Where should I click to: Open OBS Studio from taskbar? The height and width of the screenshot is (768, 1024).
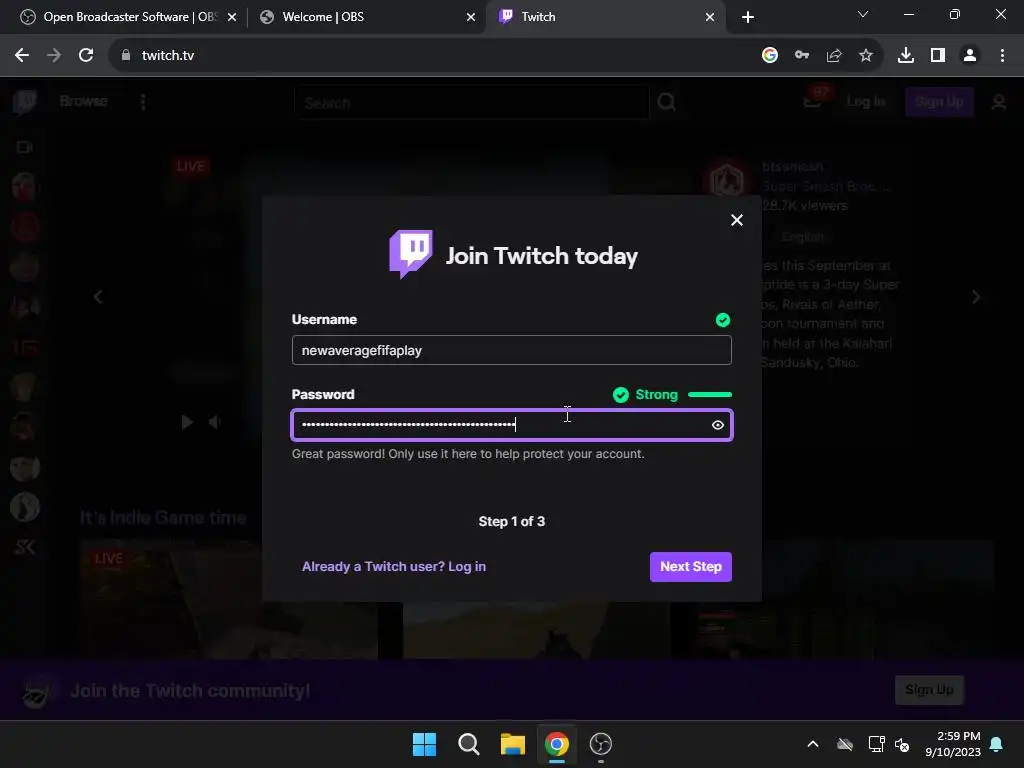click(601, 744)
